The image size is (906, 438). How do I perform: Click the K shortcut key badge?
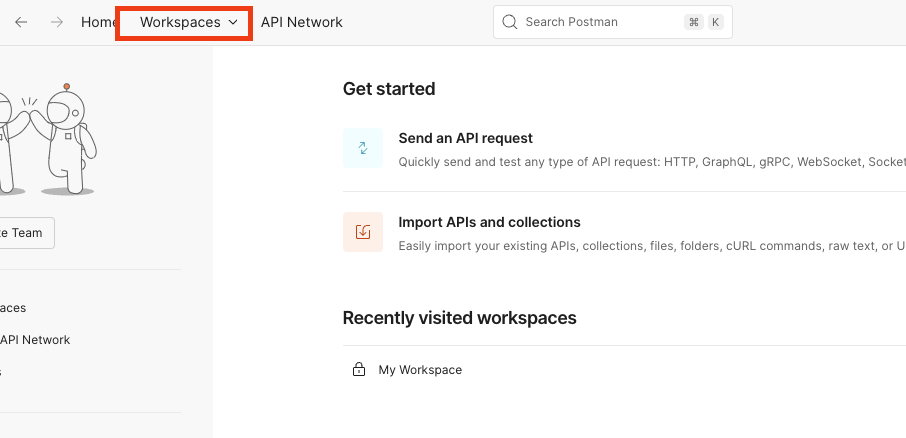[x=716, y=22]
